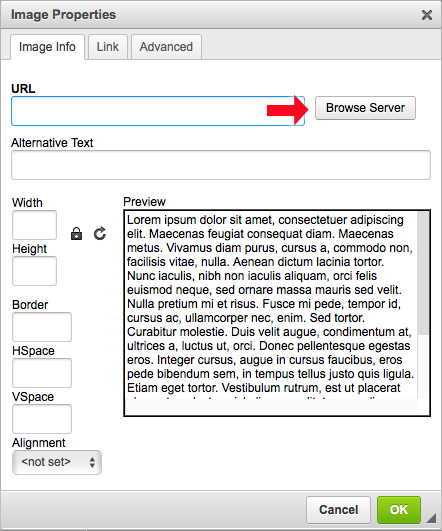
Task: Click the reset size circular arrow icon
Action: 100,234
